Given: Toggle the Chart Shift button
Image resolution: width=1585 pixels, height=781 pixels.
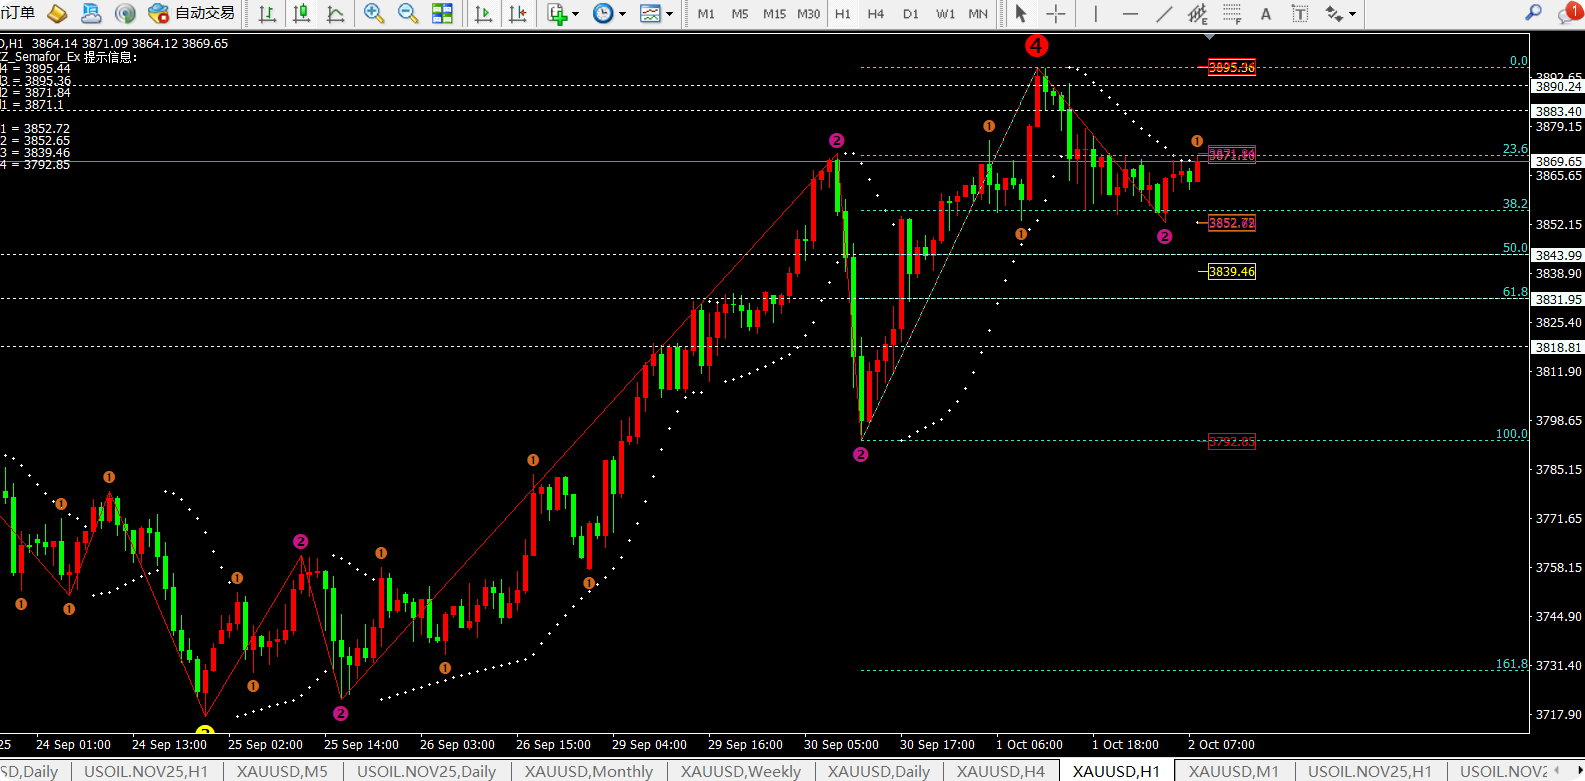Looking at the screenshot, I should tap(518, 14).
